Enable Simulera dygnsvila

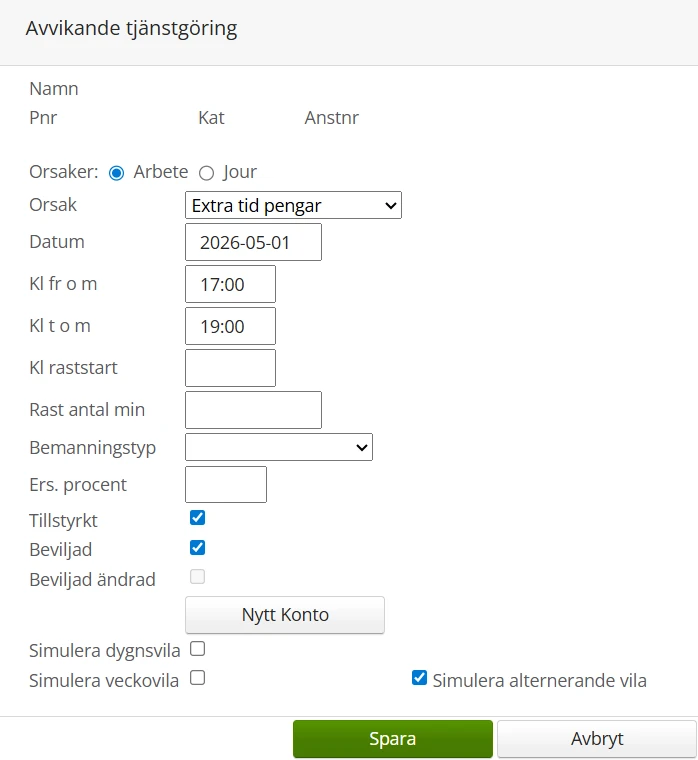point(198,649)
